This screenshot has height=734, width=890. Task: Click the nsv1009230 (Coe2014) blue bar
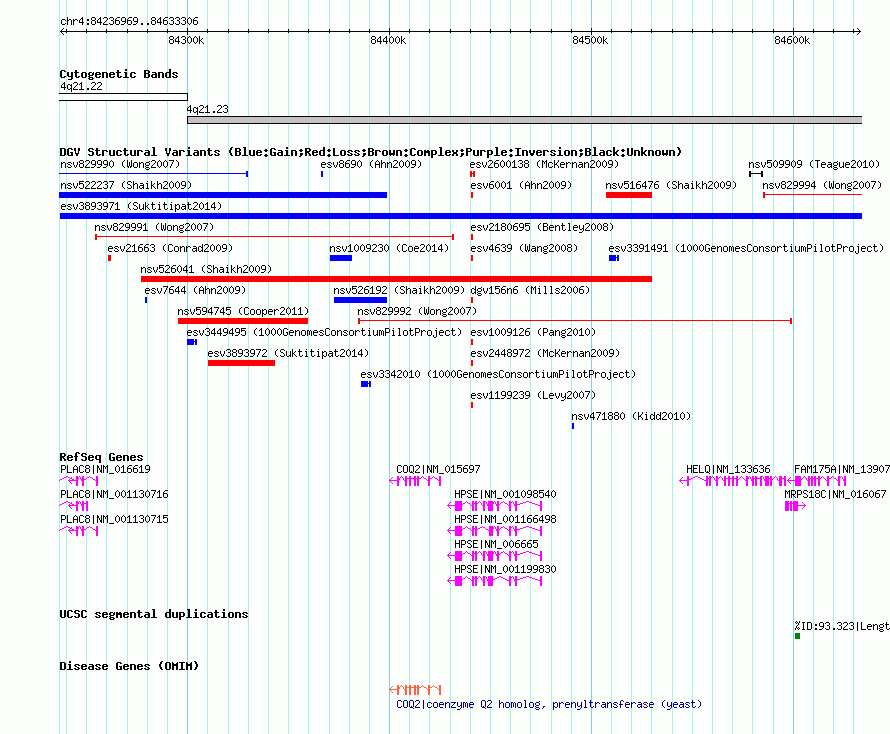tap(341, 258)
